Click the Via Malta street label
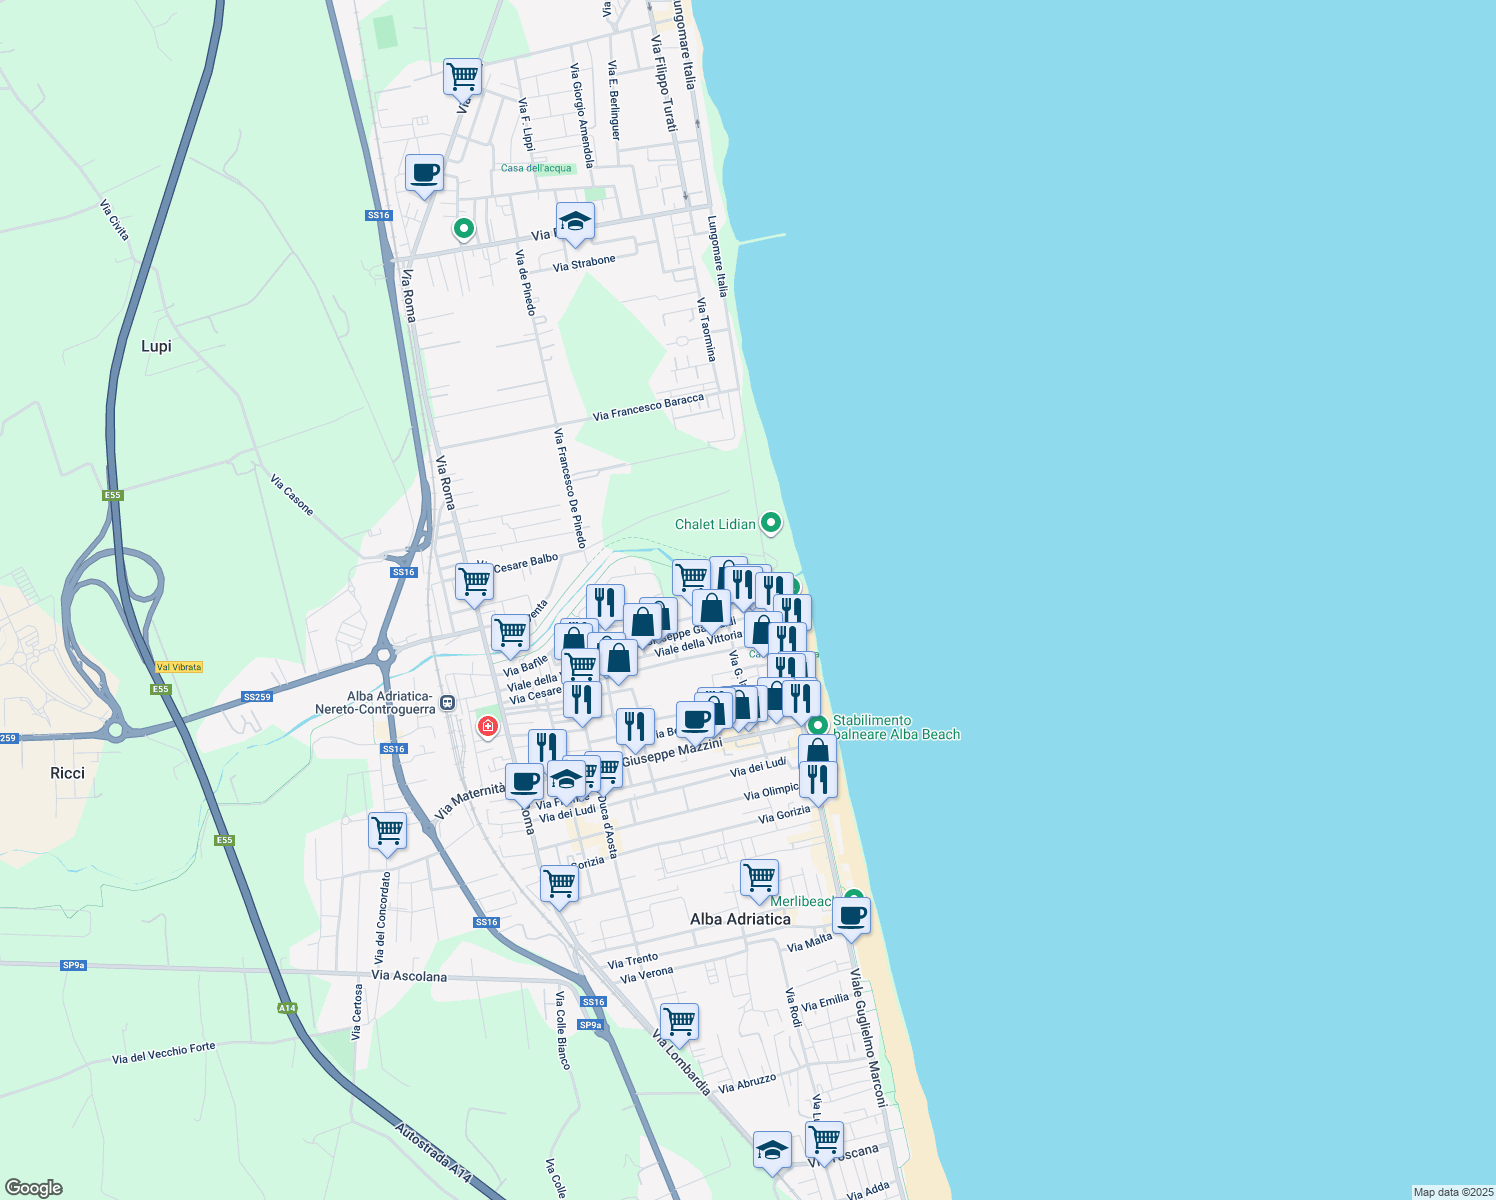 click(809, 942)
